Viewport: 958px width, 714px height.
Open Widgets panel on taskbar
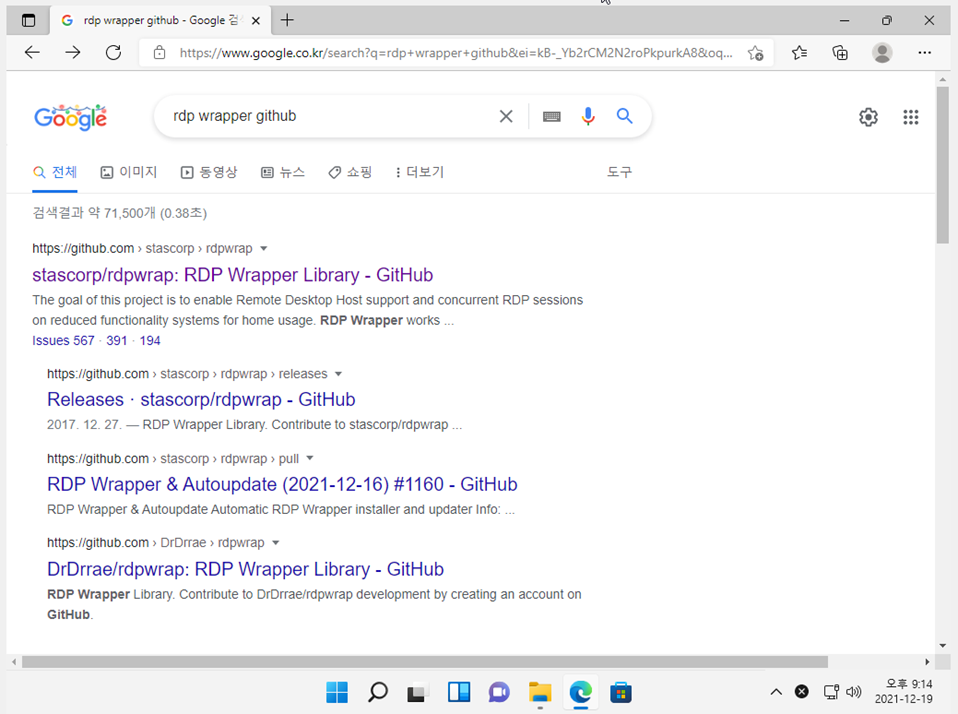tap(459, 692)
